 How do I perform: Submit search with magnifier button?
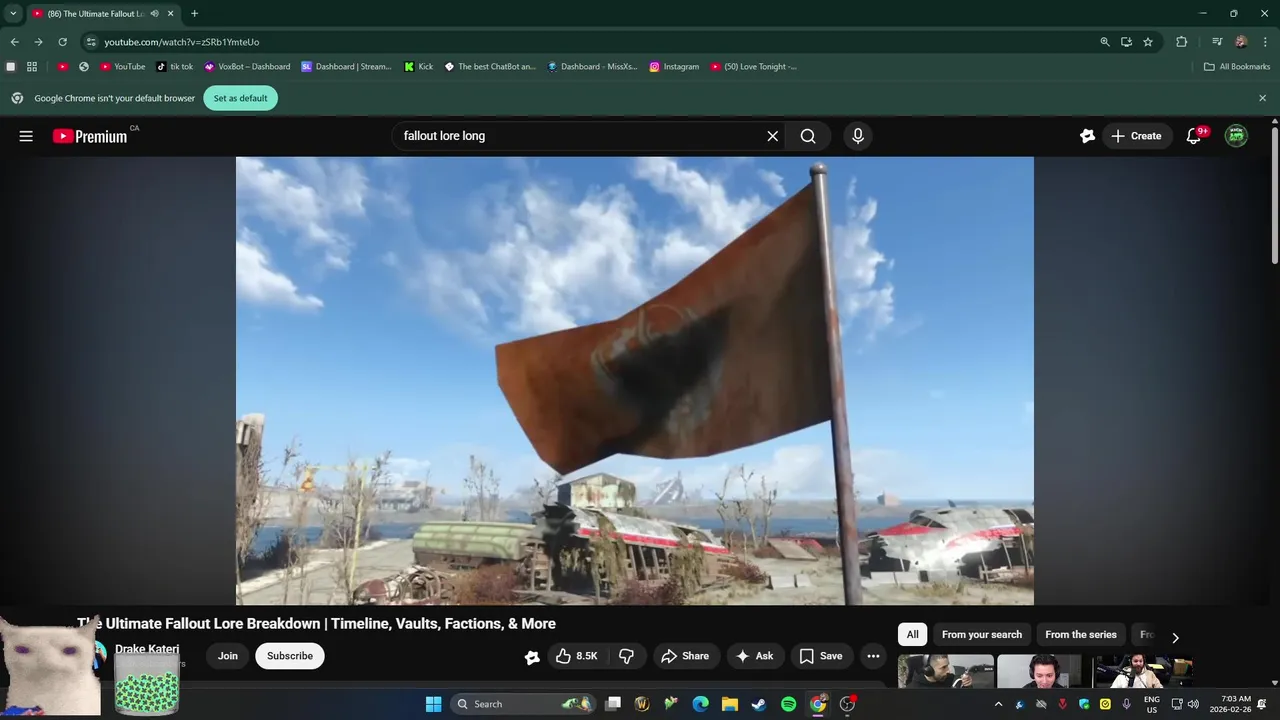[808, 136]
